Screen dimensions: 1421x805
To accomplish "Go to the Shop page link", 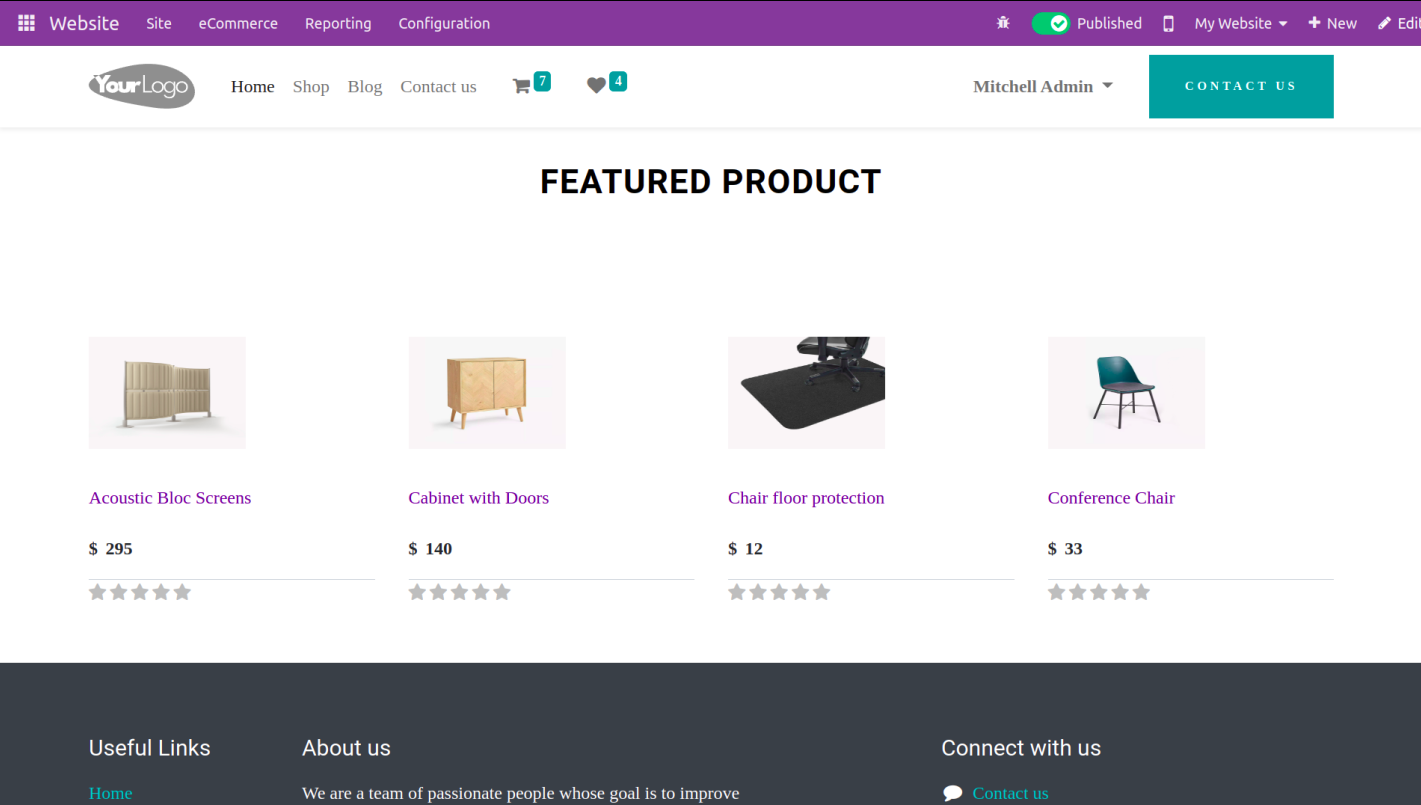I will [x=311, y=87].
